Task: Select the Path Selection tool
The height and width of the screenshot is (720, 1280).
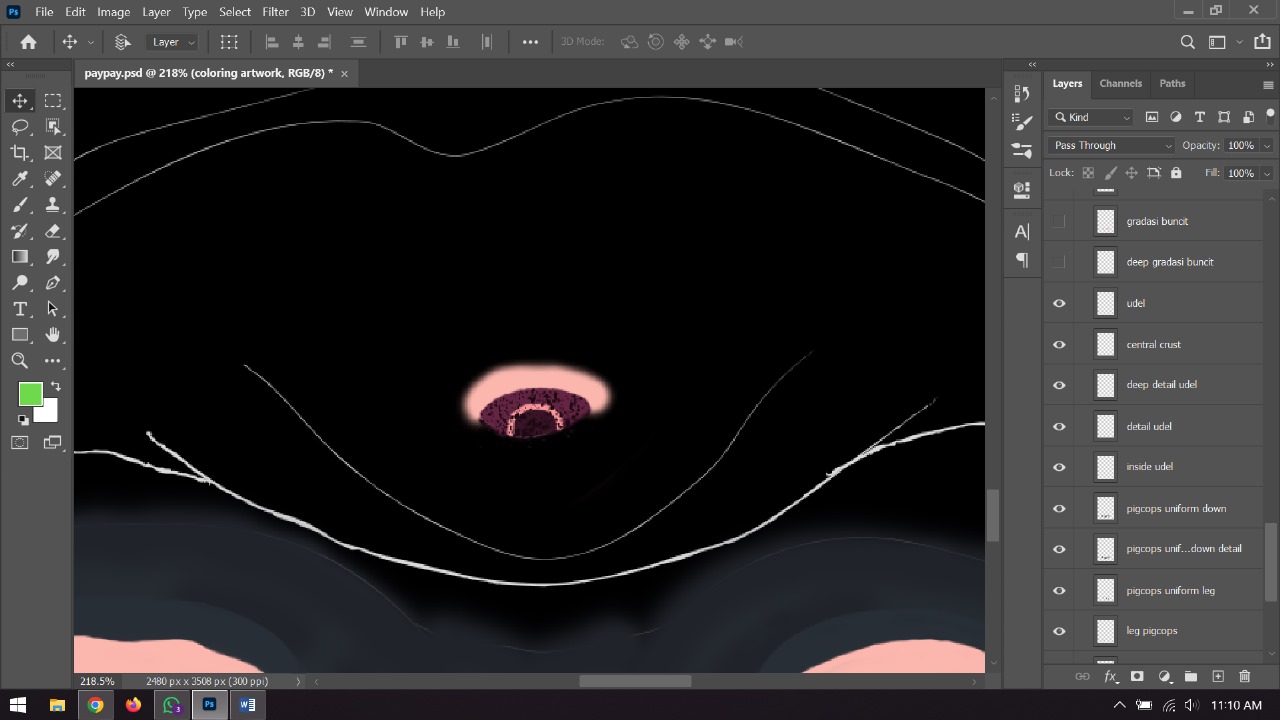Action: click(x=53, y=309)
